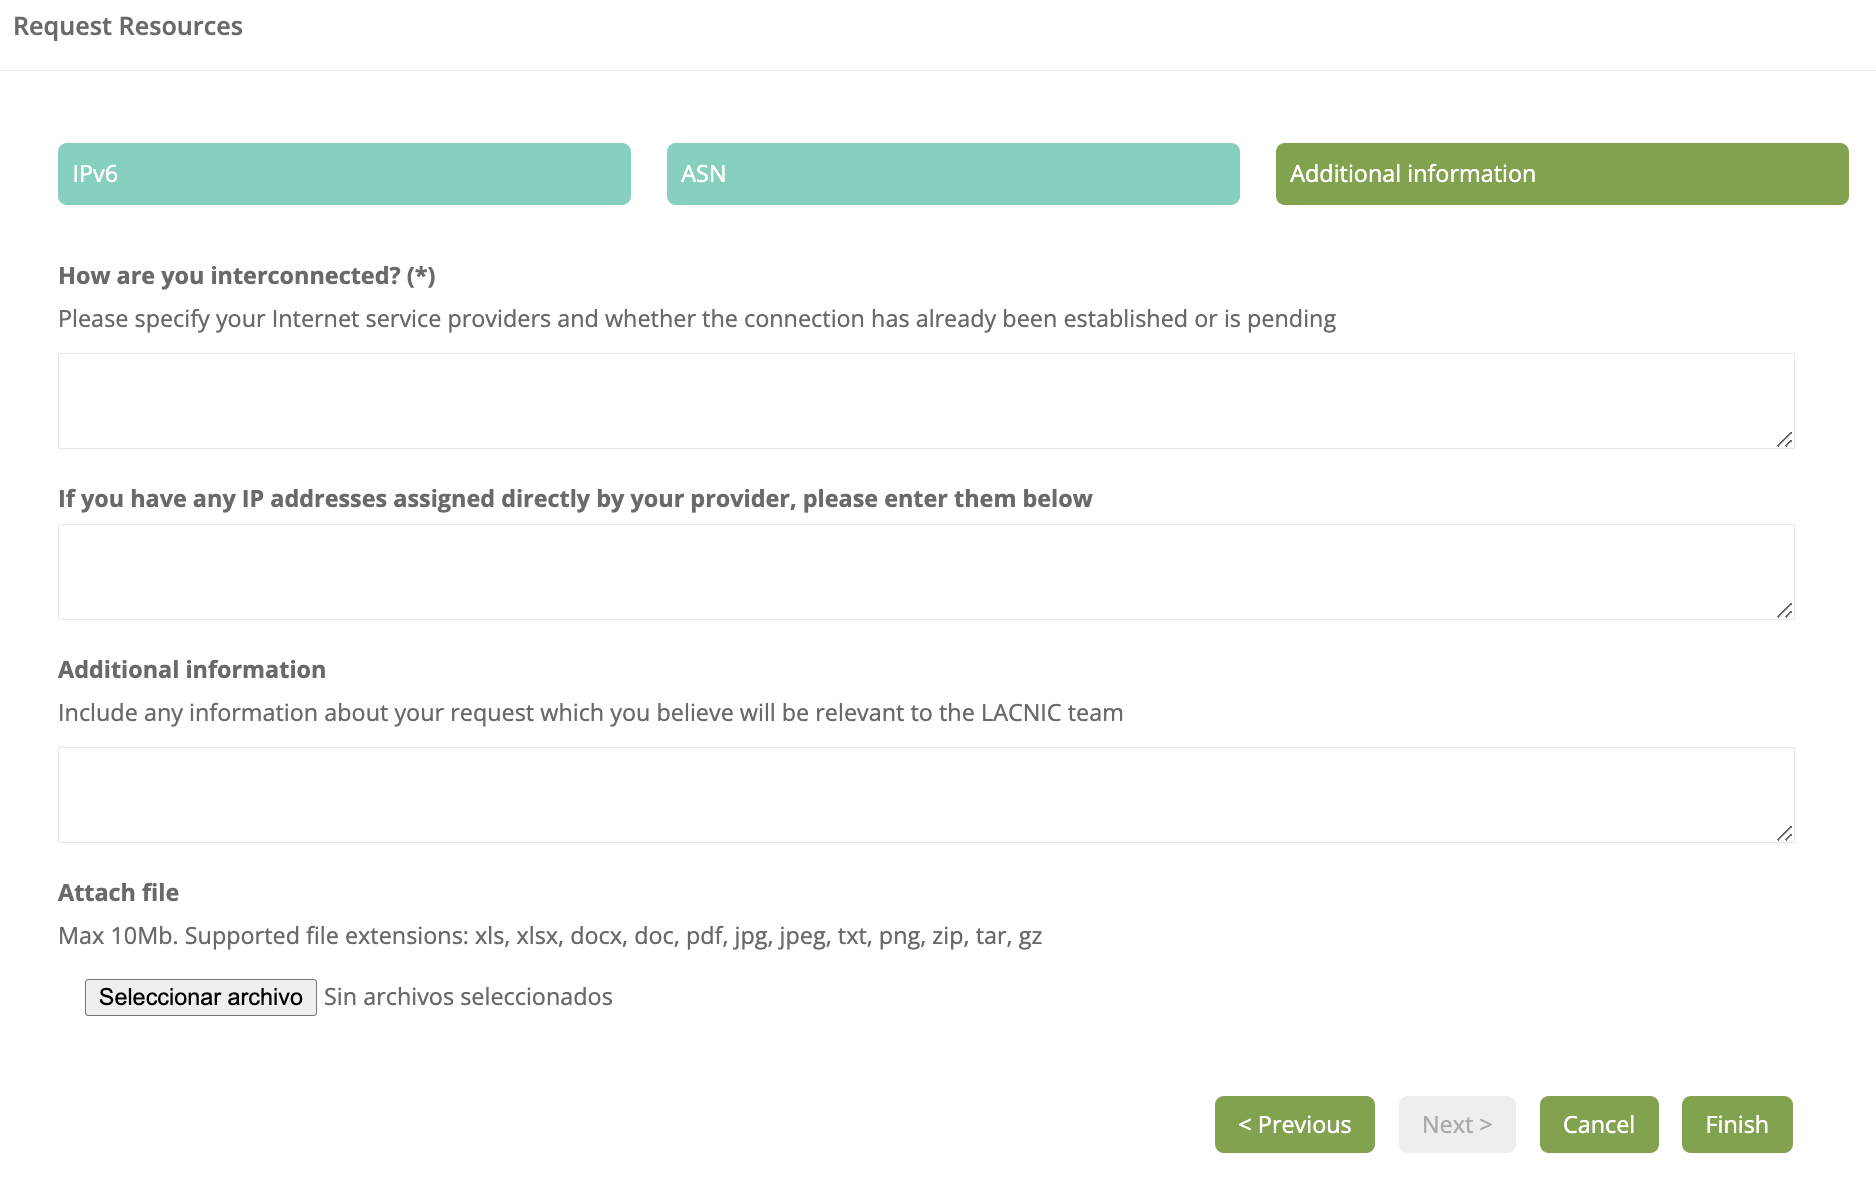Screen dimensions: 1876x1184
Task: Click the interconnection details text area
Action: tap(925, 400)
